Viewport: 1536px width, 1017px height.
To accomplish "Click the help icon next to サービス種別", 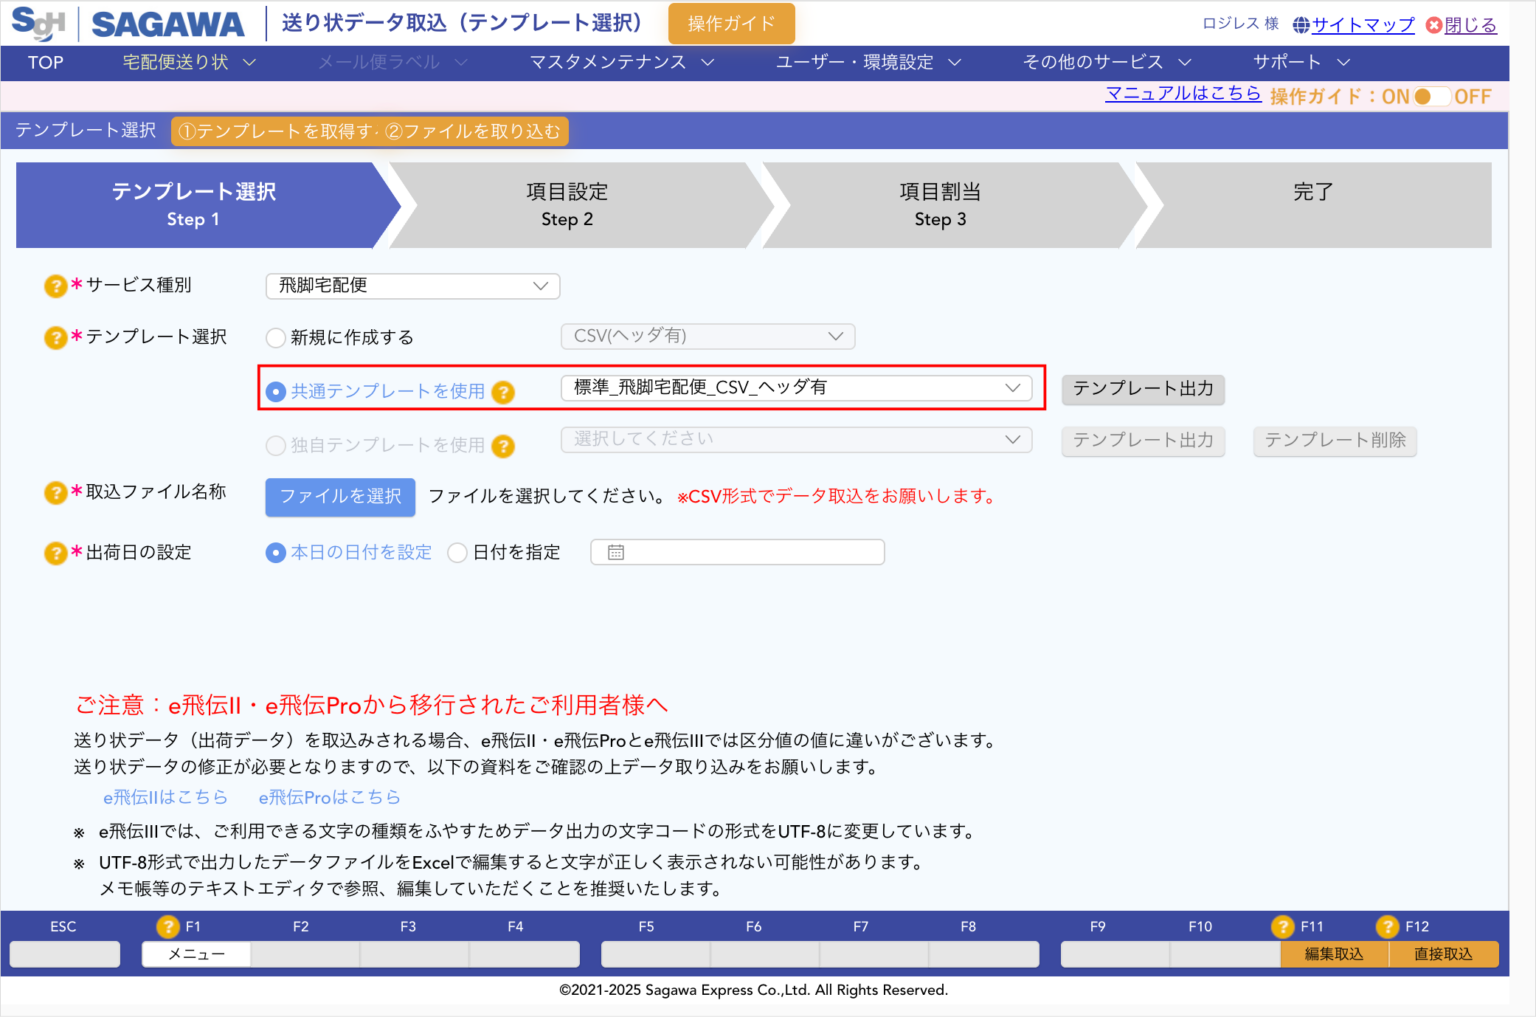I will click(55, 286).
